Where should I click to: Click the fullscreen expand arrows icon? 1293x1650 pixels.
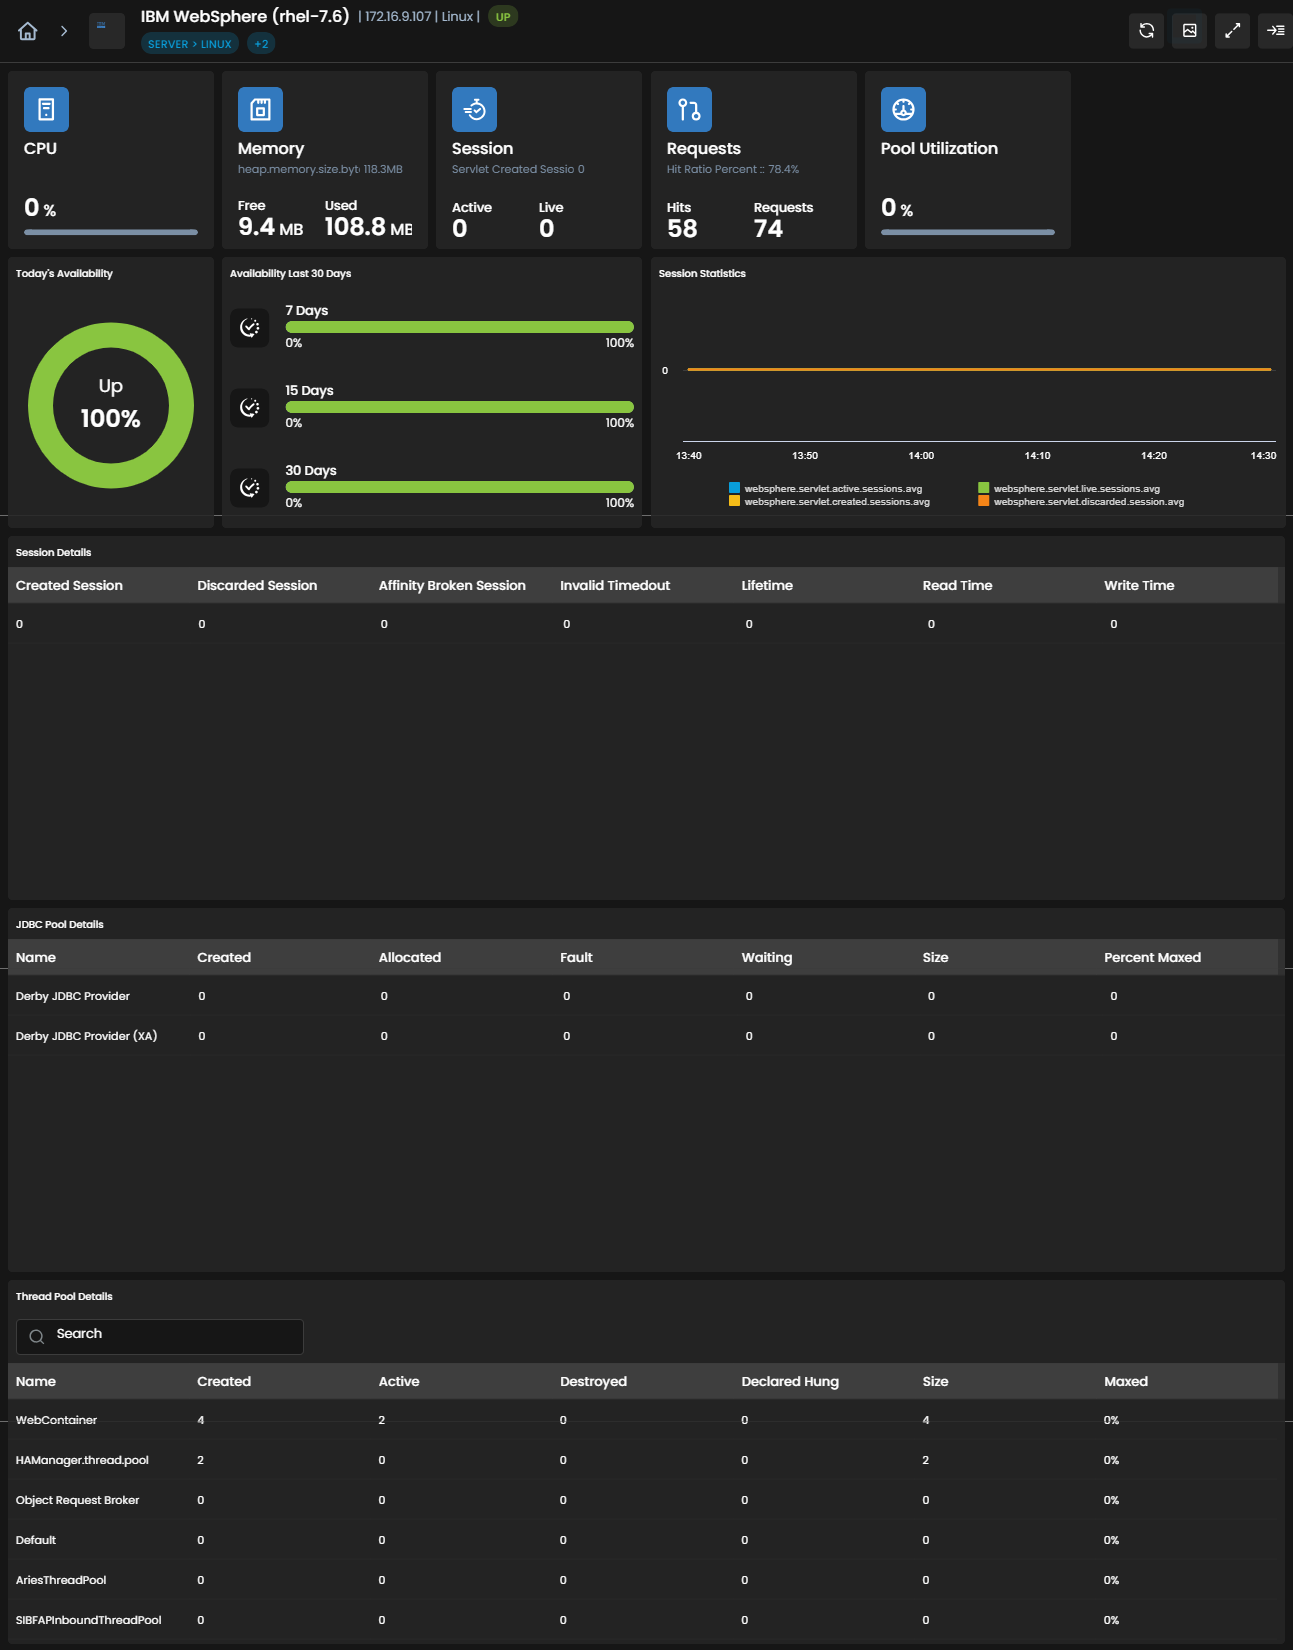tap(1232, 31)
